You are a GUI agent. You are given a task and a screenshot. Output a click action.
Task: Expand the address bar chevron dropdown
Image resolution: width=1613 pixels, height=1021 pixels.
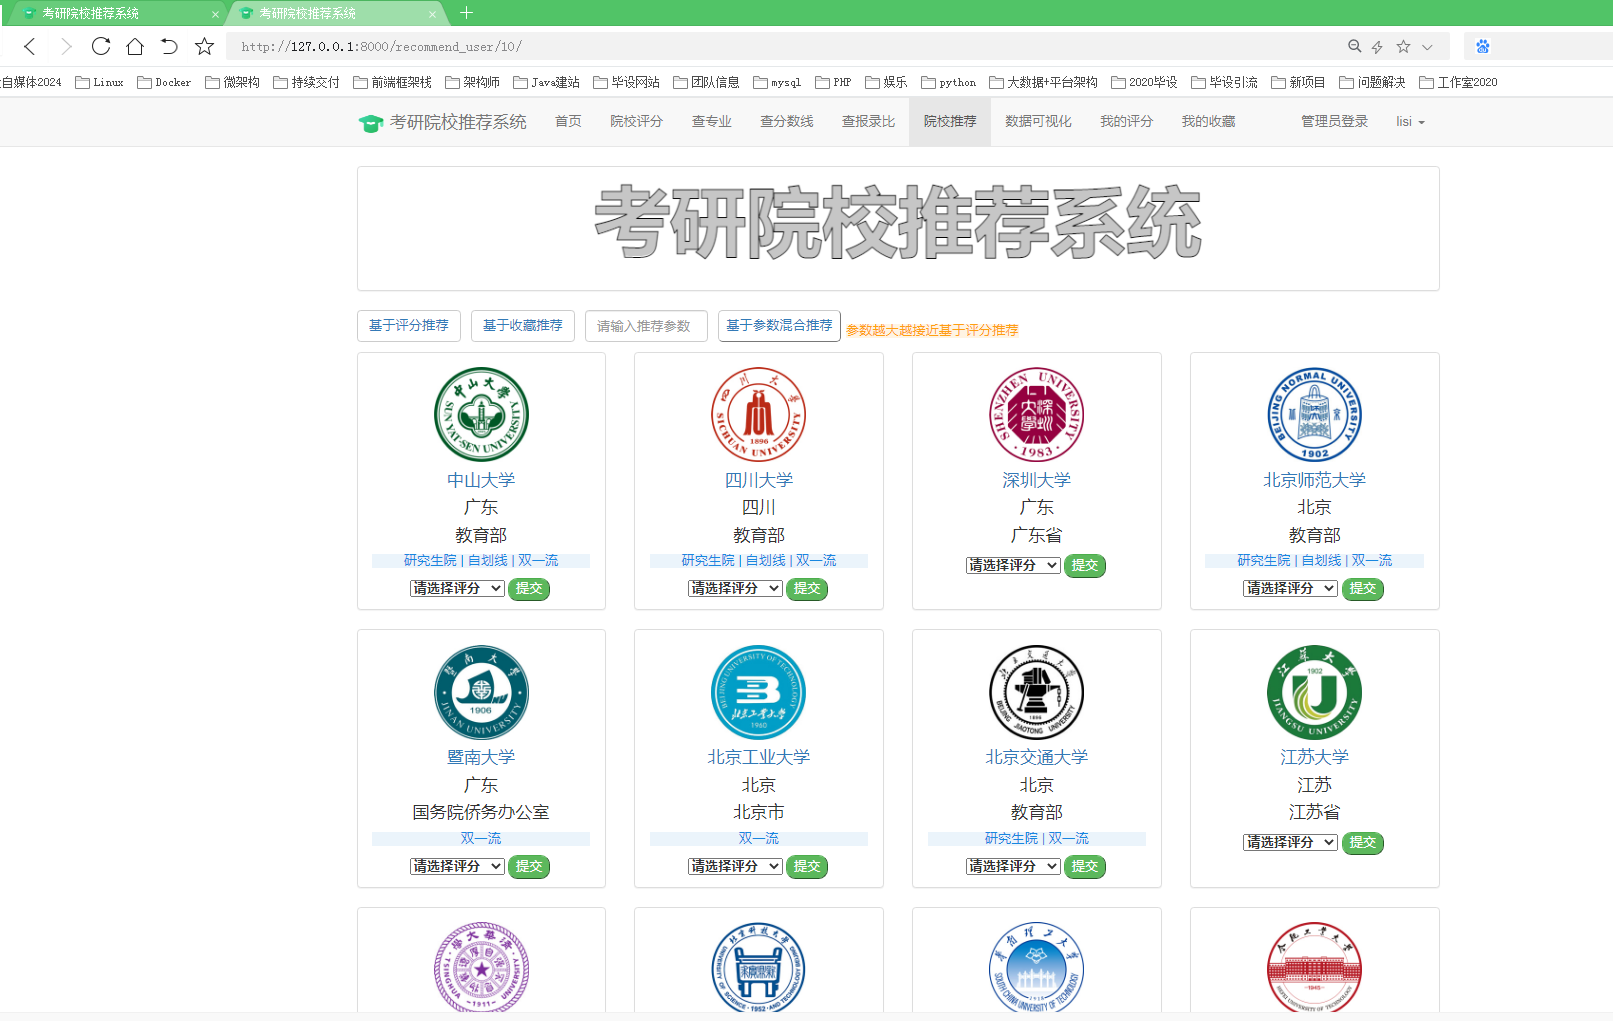click(x=1427, y=47)
